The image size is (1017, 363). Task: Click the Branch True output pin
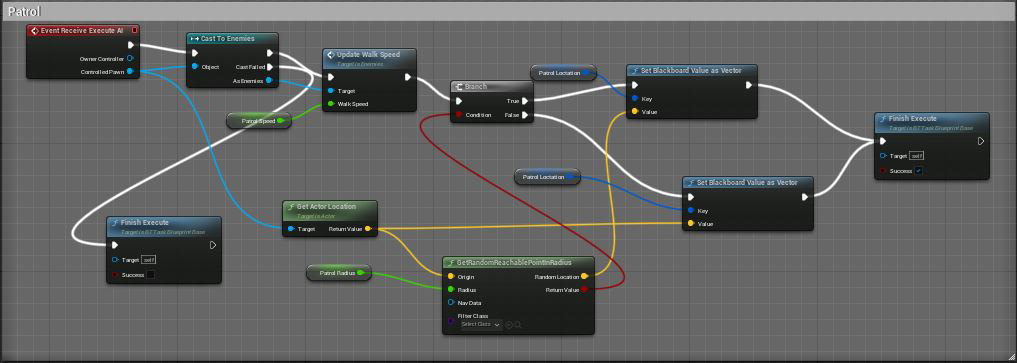point(525,100)
